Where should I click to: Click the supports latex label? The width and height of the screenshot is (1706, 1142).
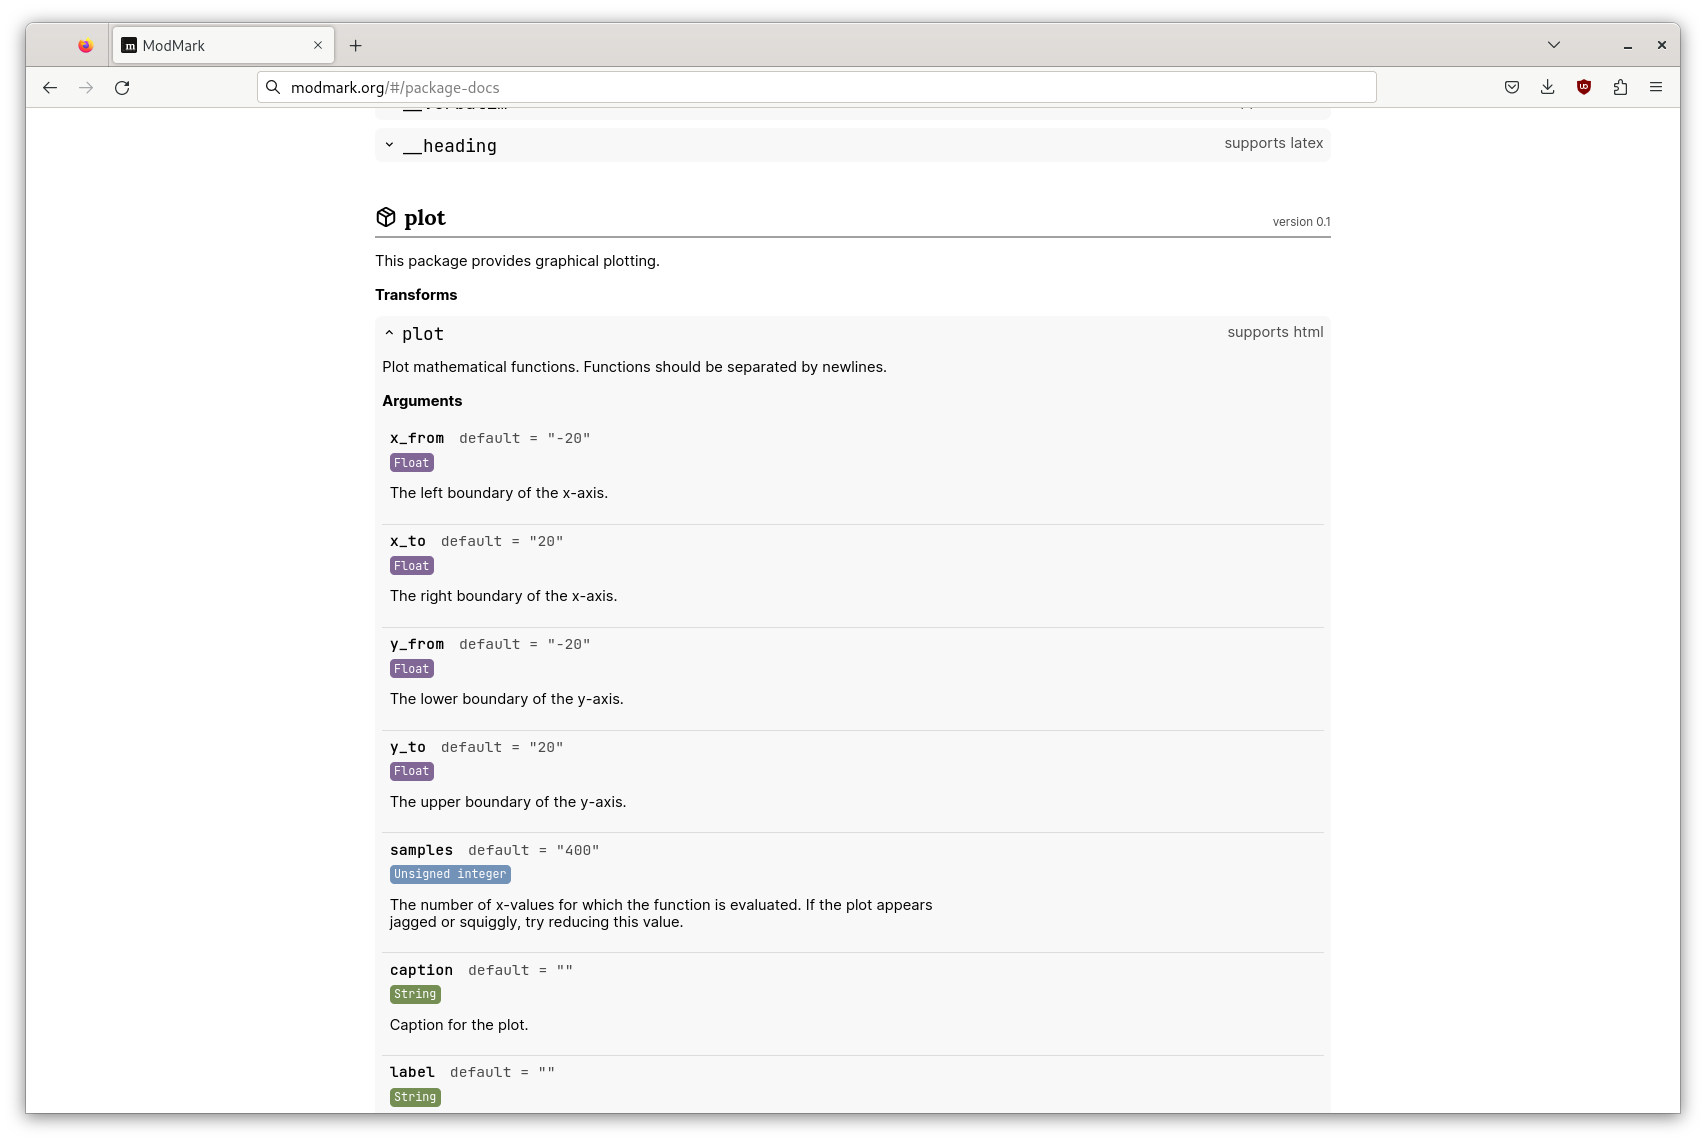pos(1273,143)
